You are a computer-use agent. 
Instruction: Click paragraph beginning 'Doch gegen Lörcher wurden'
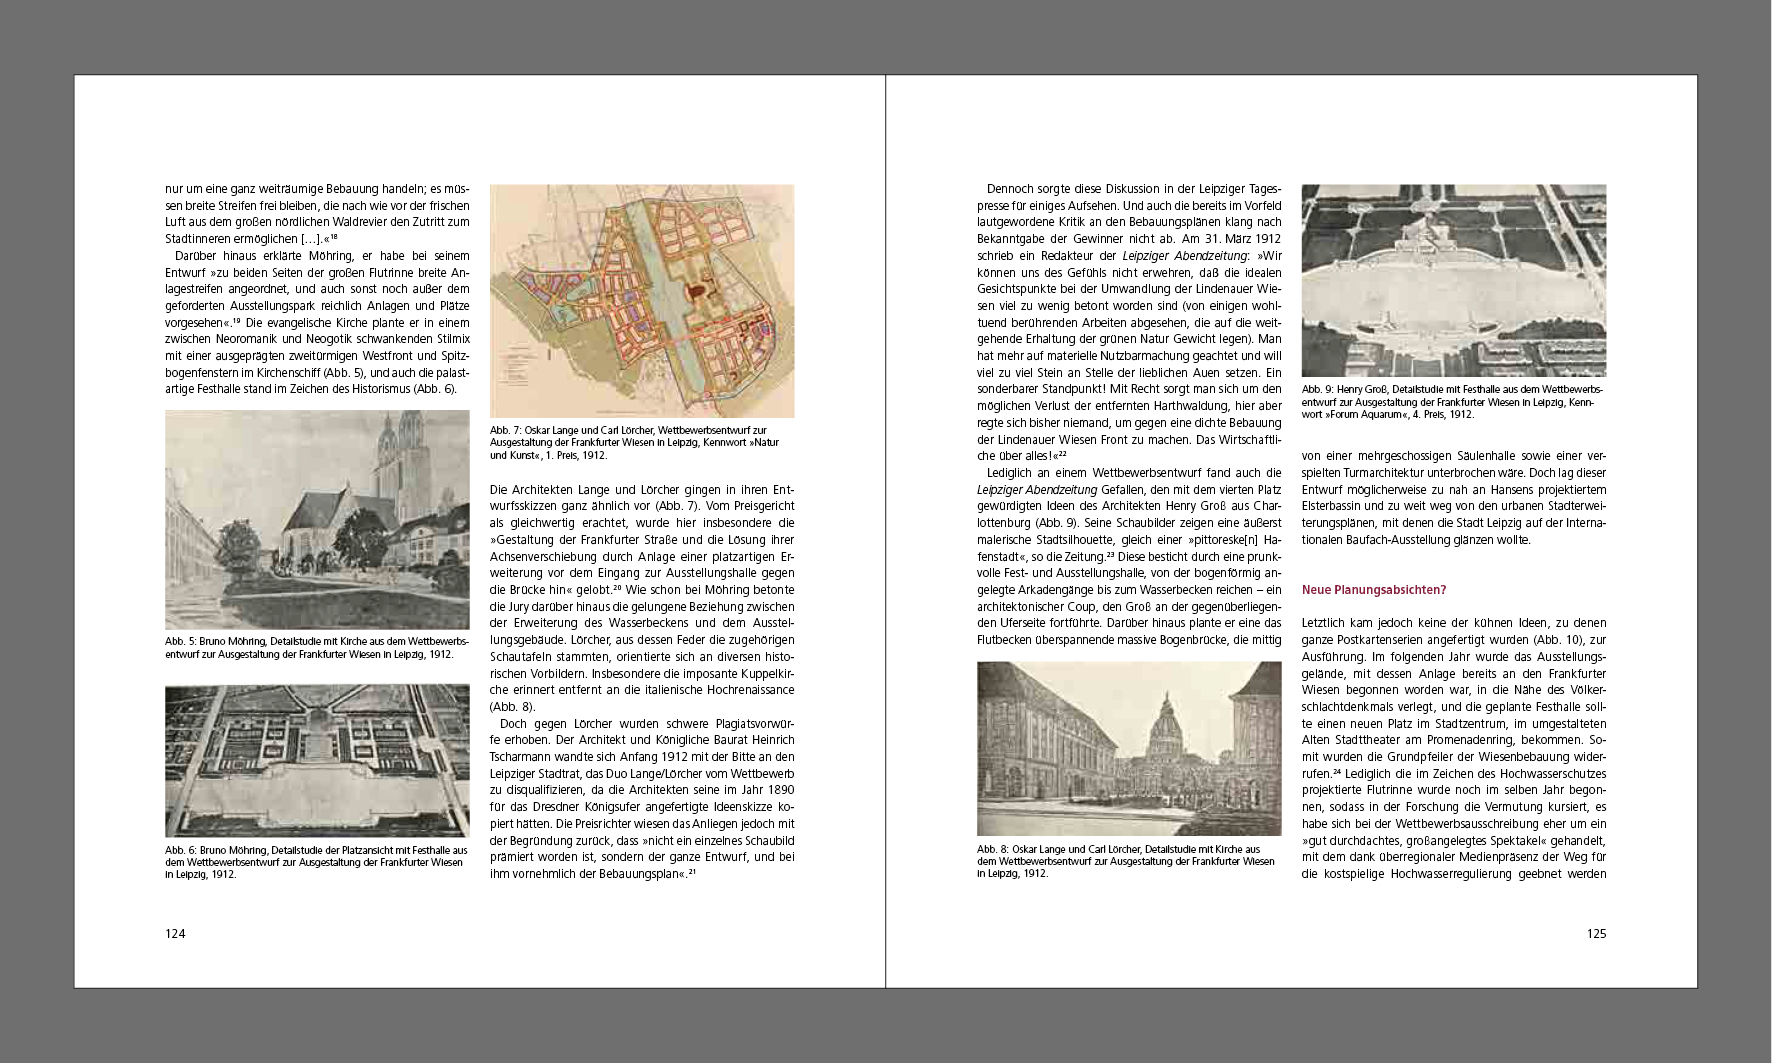point(642,798)
